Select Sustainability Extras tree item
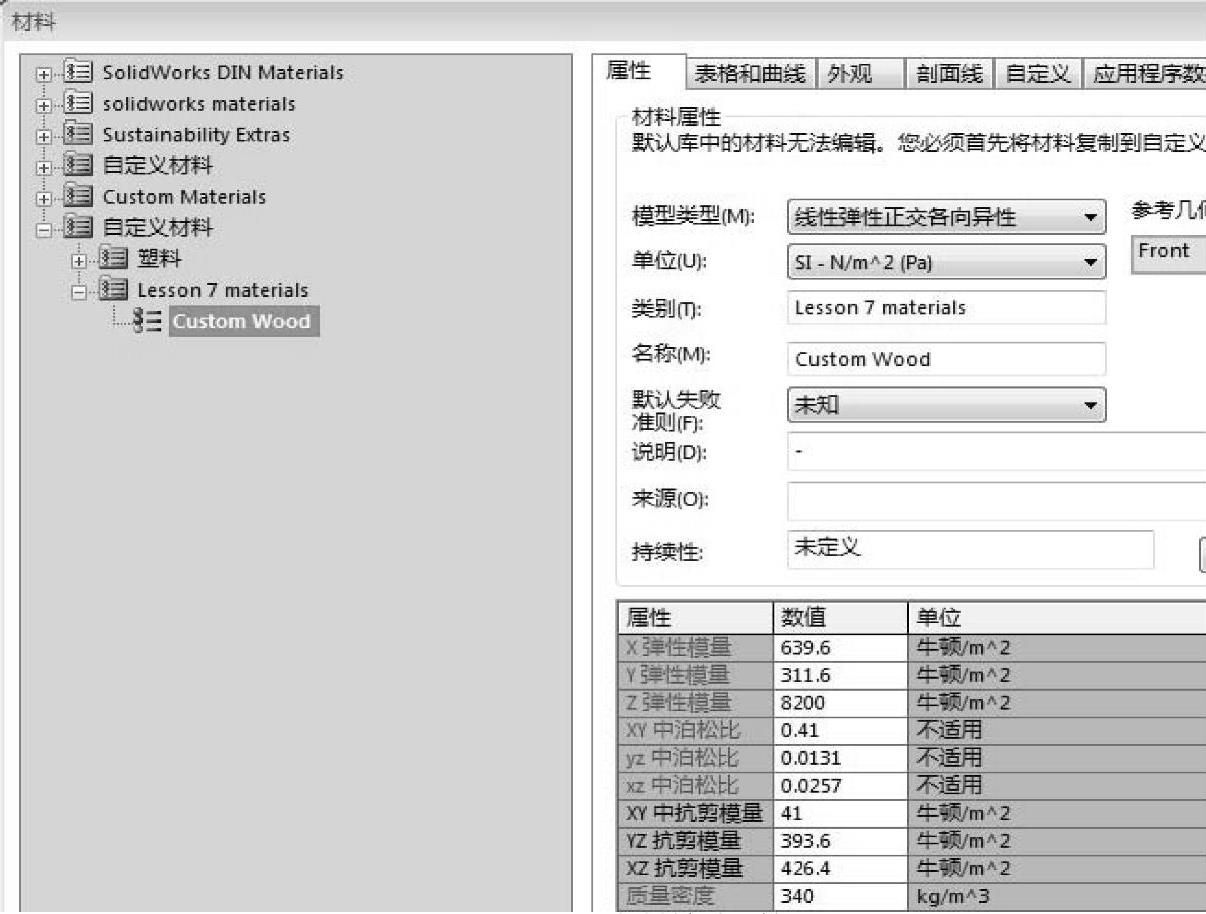1206x914 pixels. pos(196,135)
